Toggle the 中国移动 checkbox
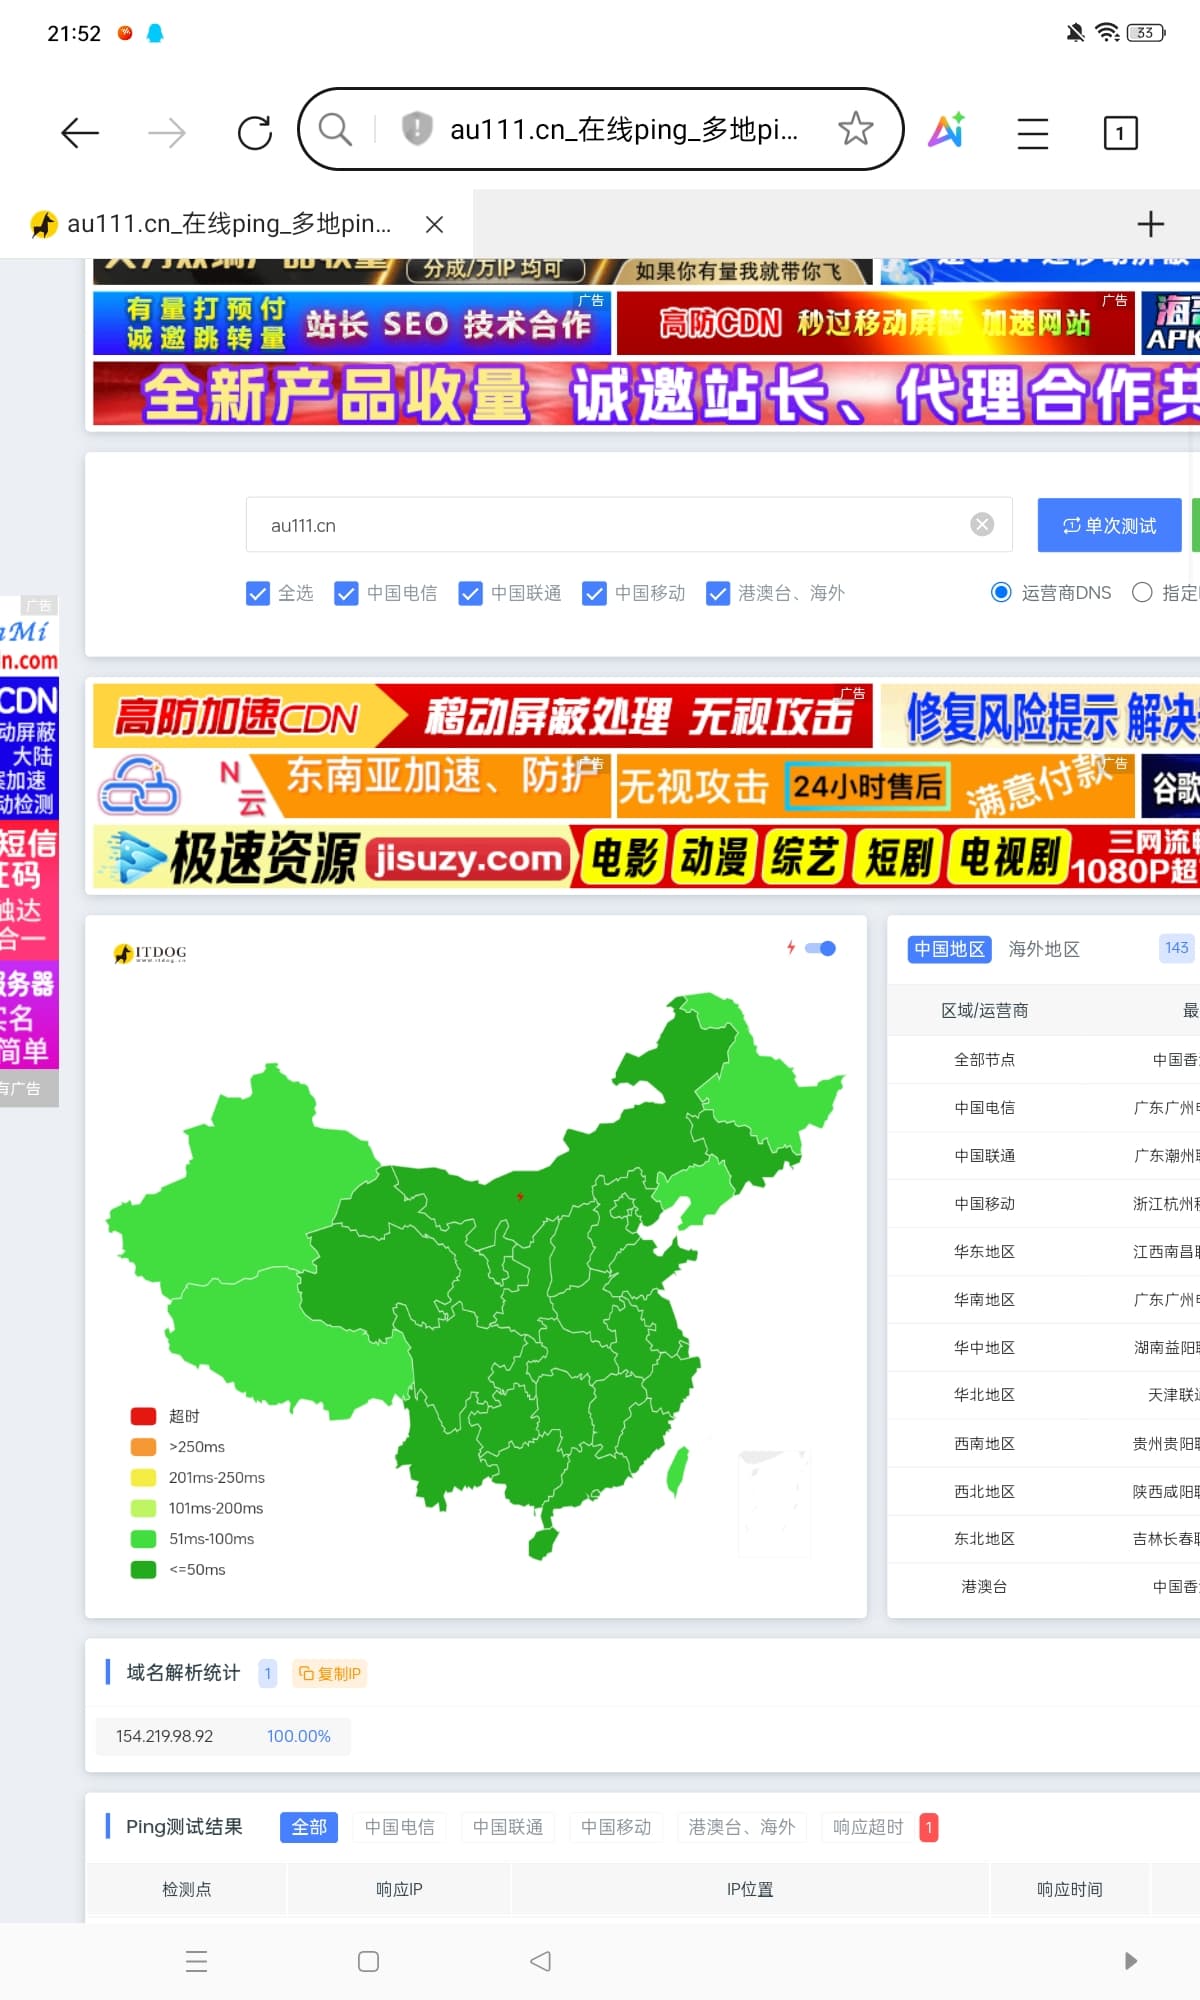This screenshot has height=2000, width=1200. pyautogui.click(x=594, y=593)
